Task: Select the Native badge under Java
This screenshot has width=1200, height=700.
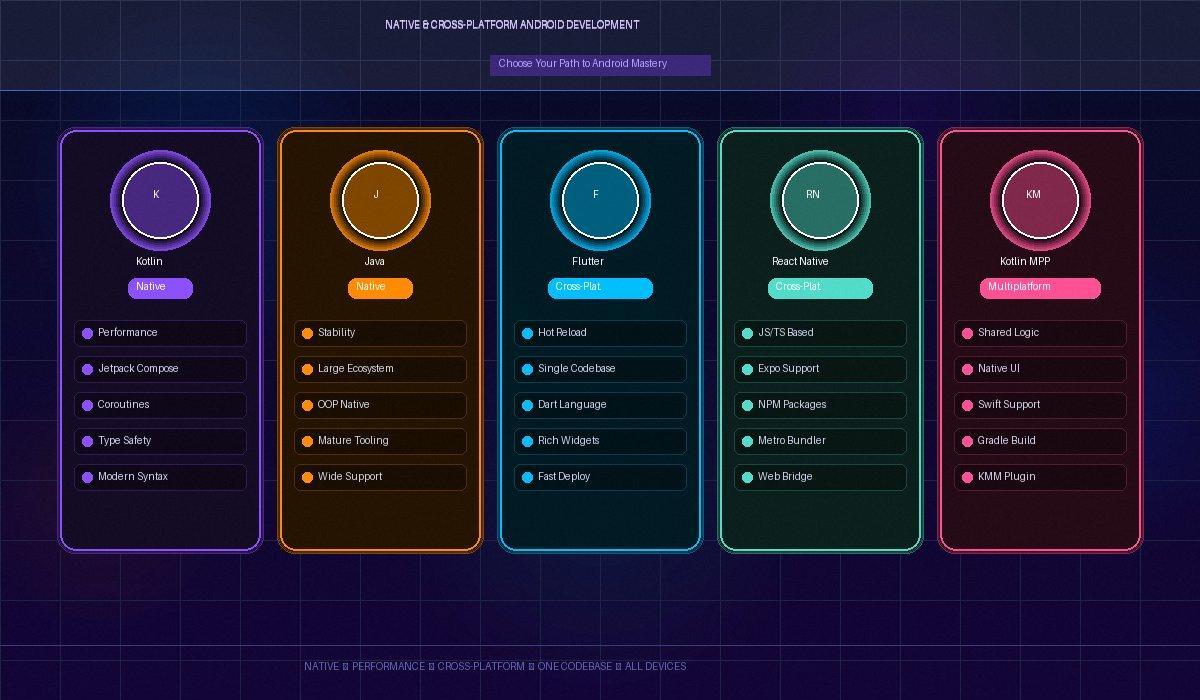Action: click(x=380, y=288)
